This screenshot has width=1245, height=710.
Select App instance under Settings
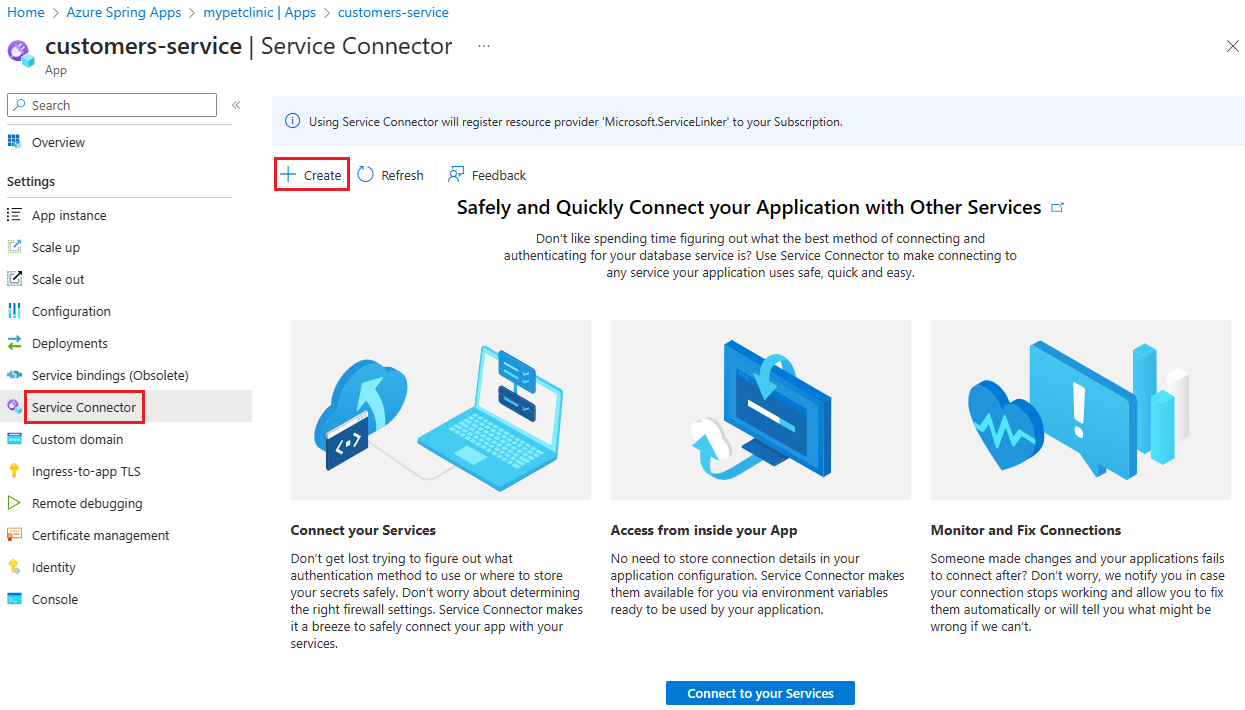pos(70,215)
